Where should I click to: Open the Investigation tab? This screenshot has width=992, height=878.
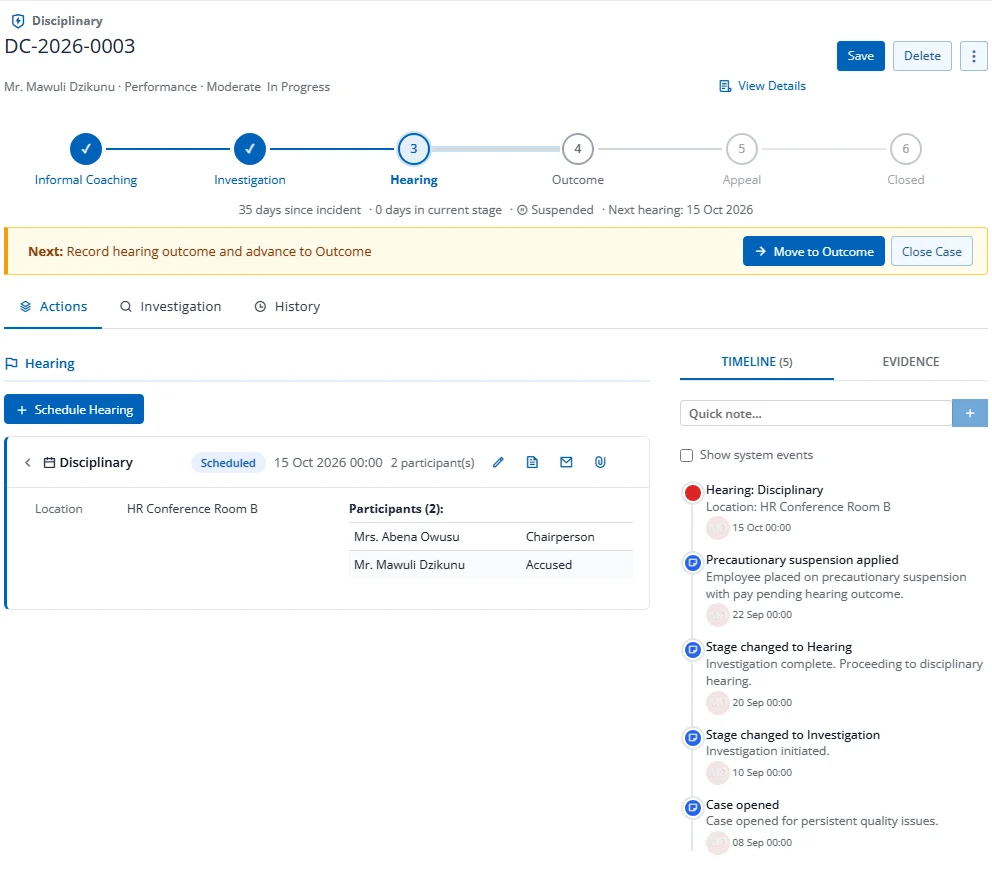click(x=171, y=307)
